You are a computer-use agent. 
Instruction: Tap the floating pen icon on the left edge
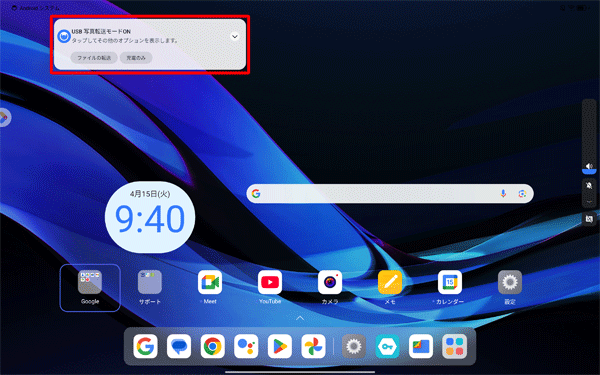tap(4, 118)
